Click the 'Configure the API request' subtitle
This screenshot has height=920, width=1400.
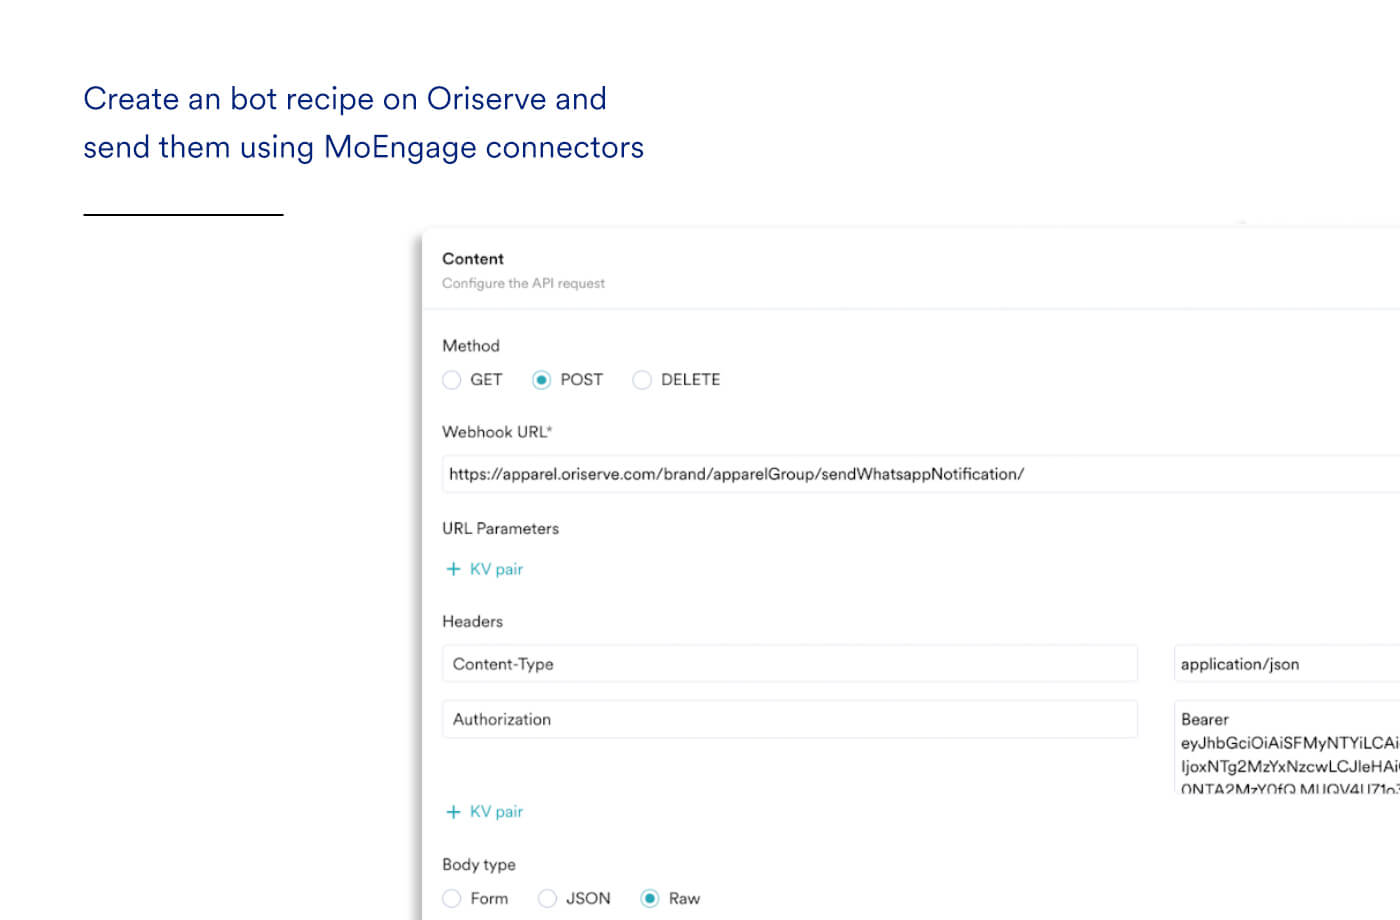pyautogui.click(x=523, y=283)
